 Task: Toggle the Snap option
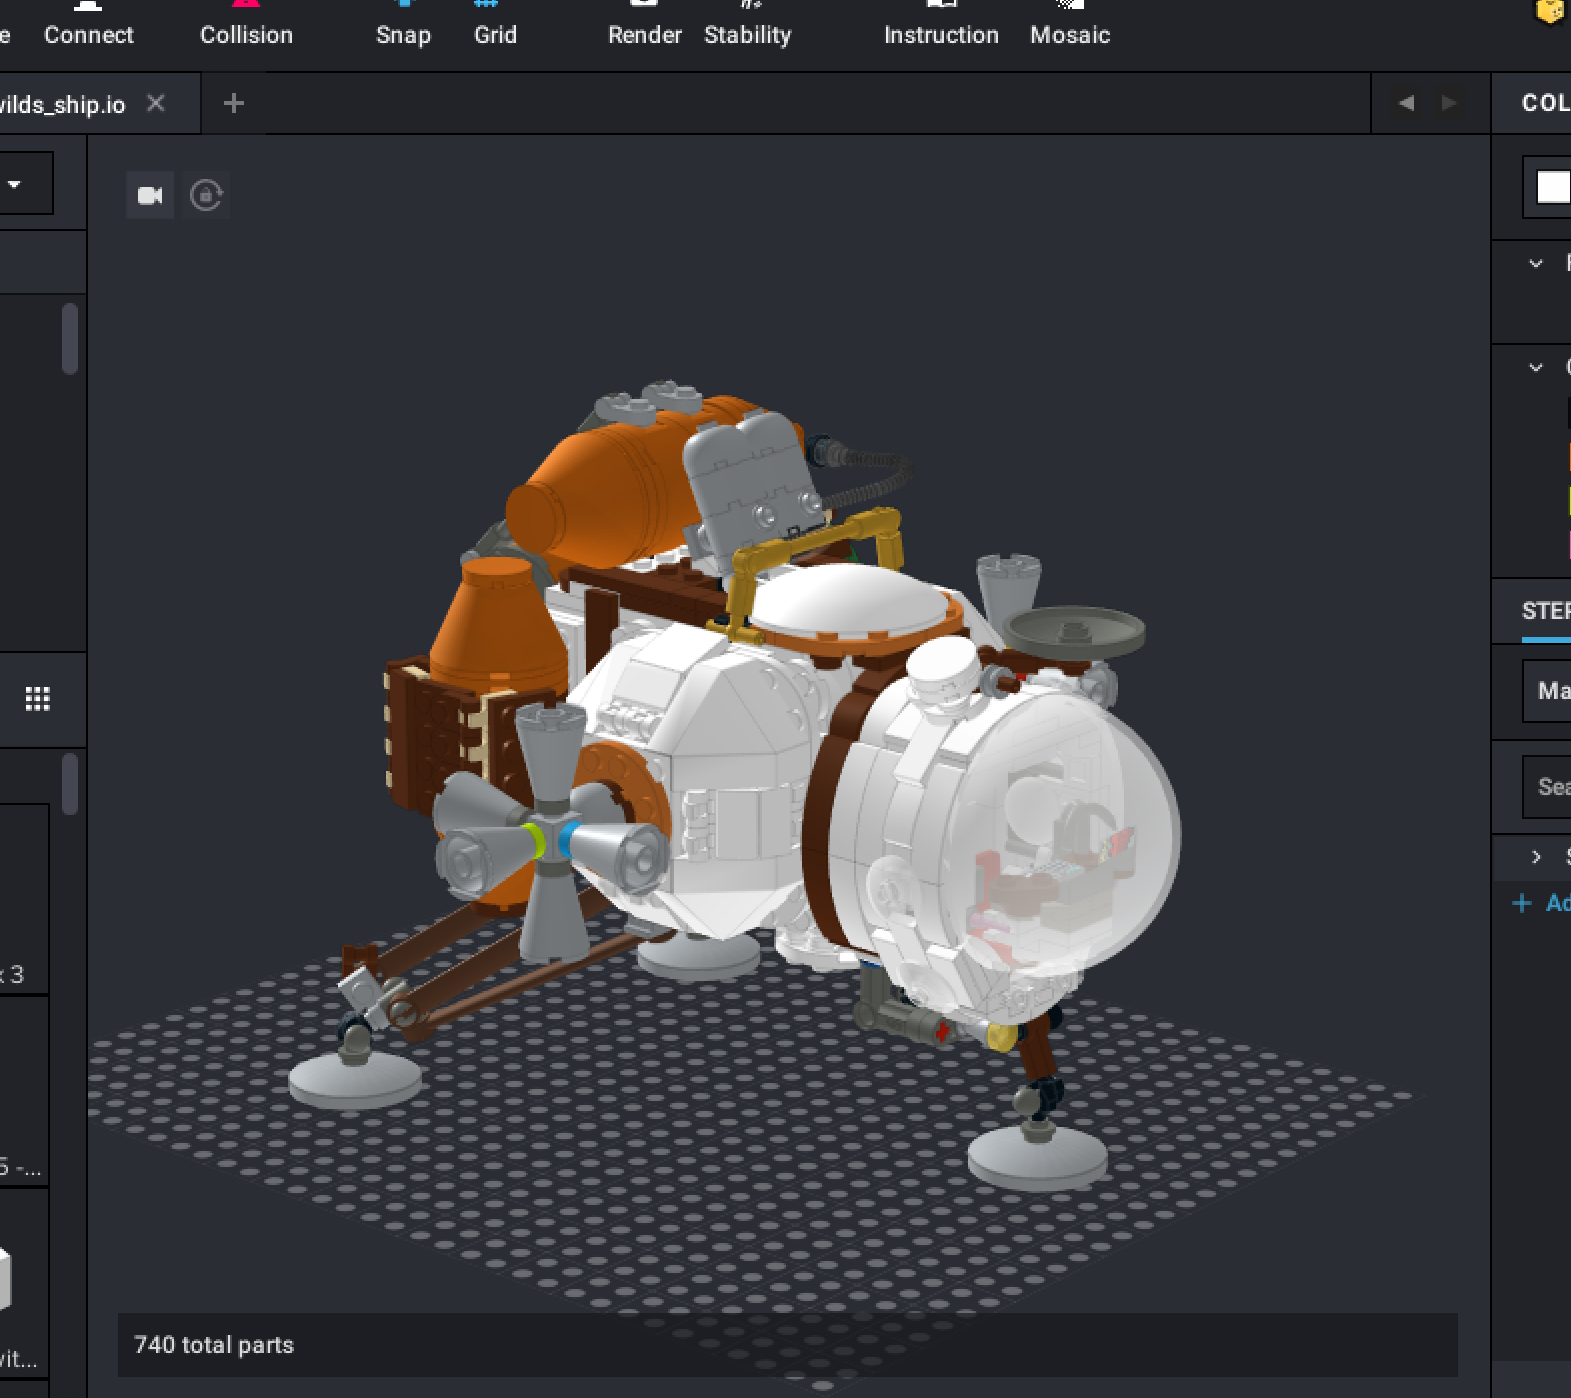click(x=403, y=25)
